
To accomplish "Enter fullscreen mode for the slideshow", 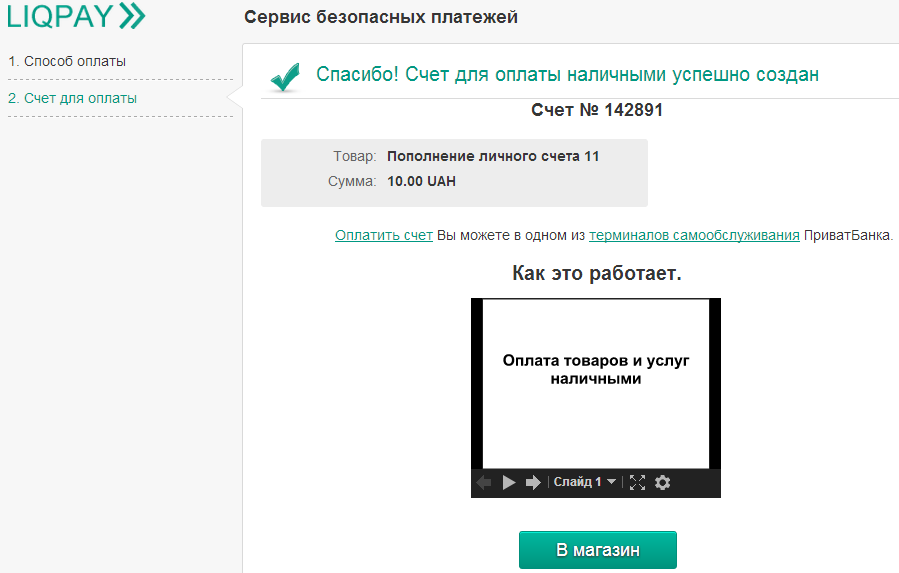I will coord(638,482).
